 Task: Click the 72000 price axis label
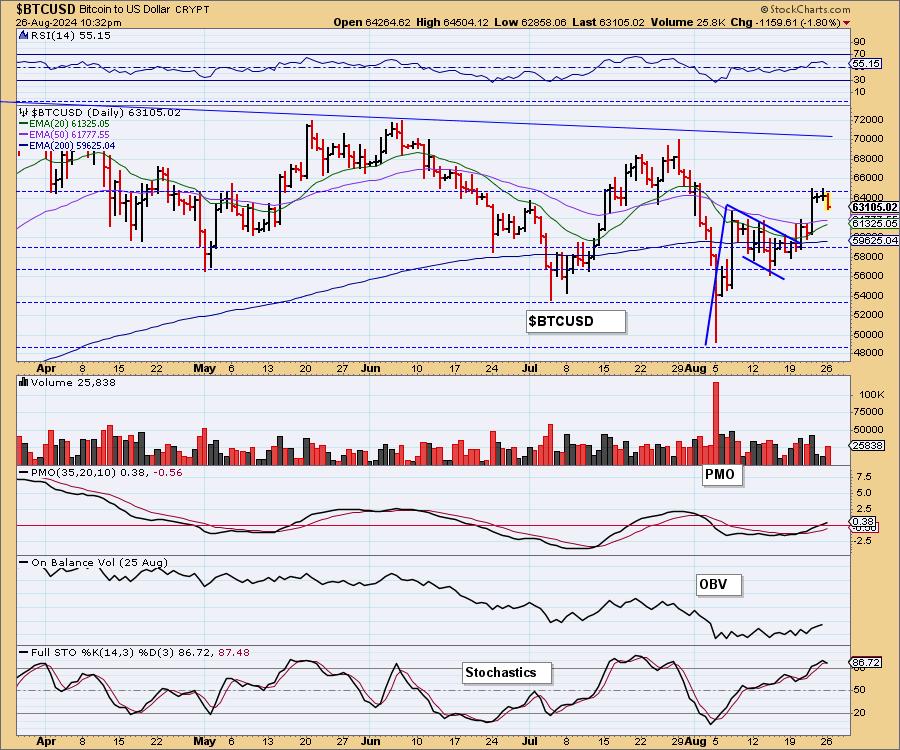[x=868, y=120]
